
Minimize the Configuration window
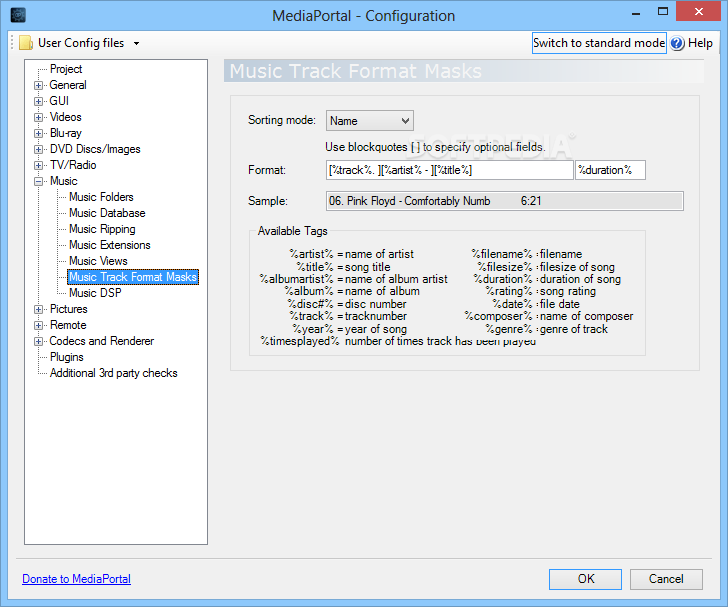click(x=636, y=13)
